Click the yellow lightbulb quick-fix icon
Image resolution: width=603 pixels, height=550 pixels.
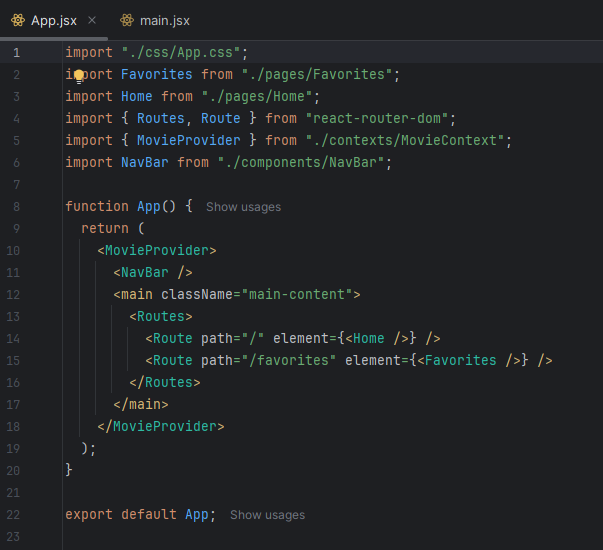coord(79,75)
